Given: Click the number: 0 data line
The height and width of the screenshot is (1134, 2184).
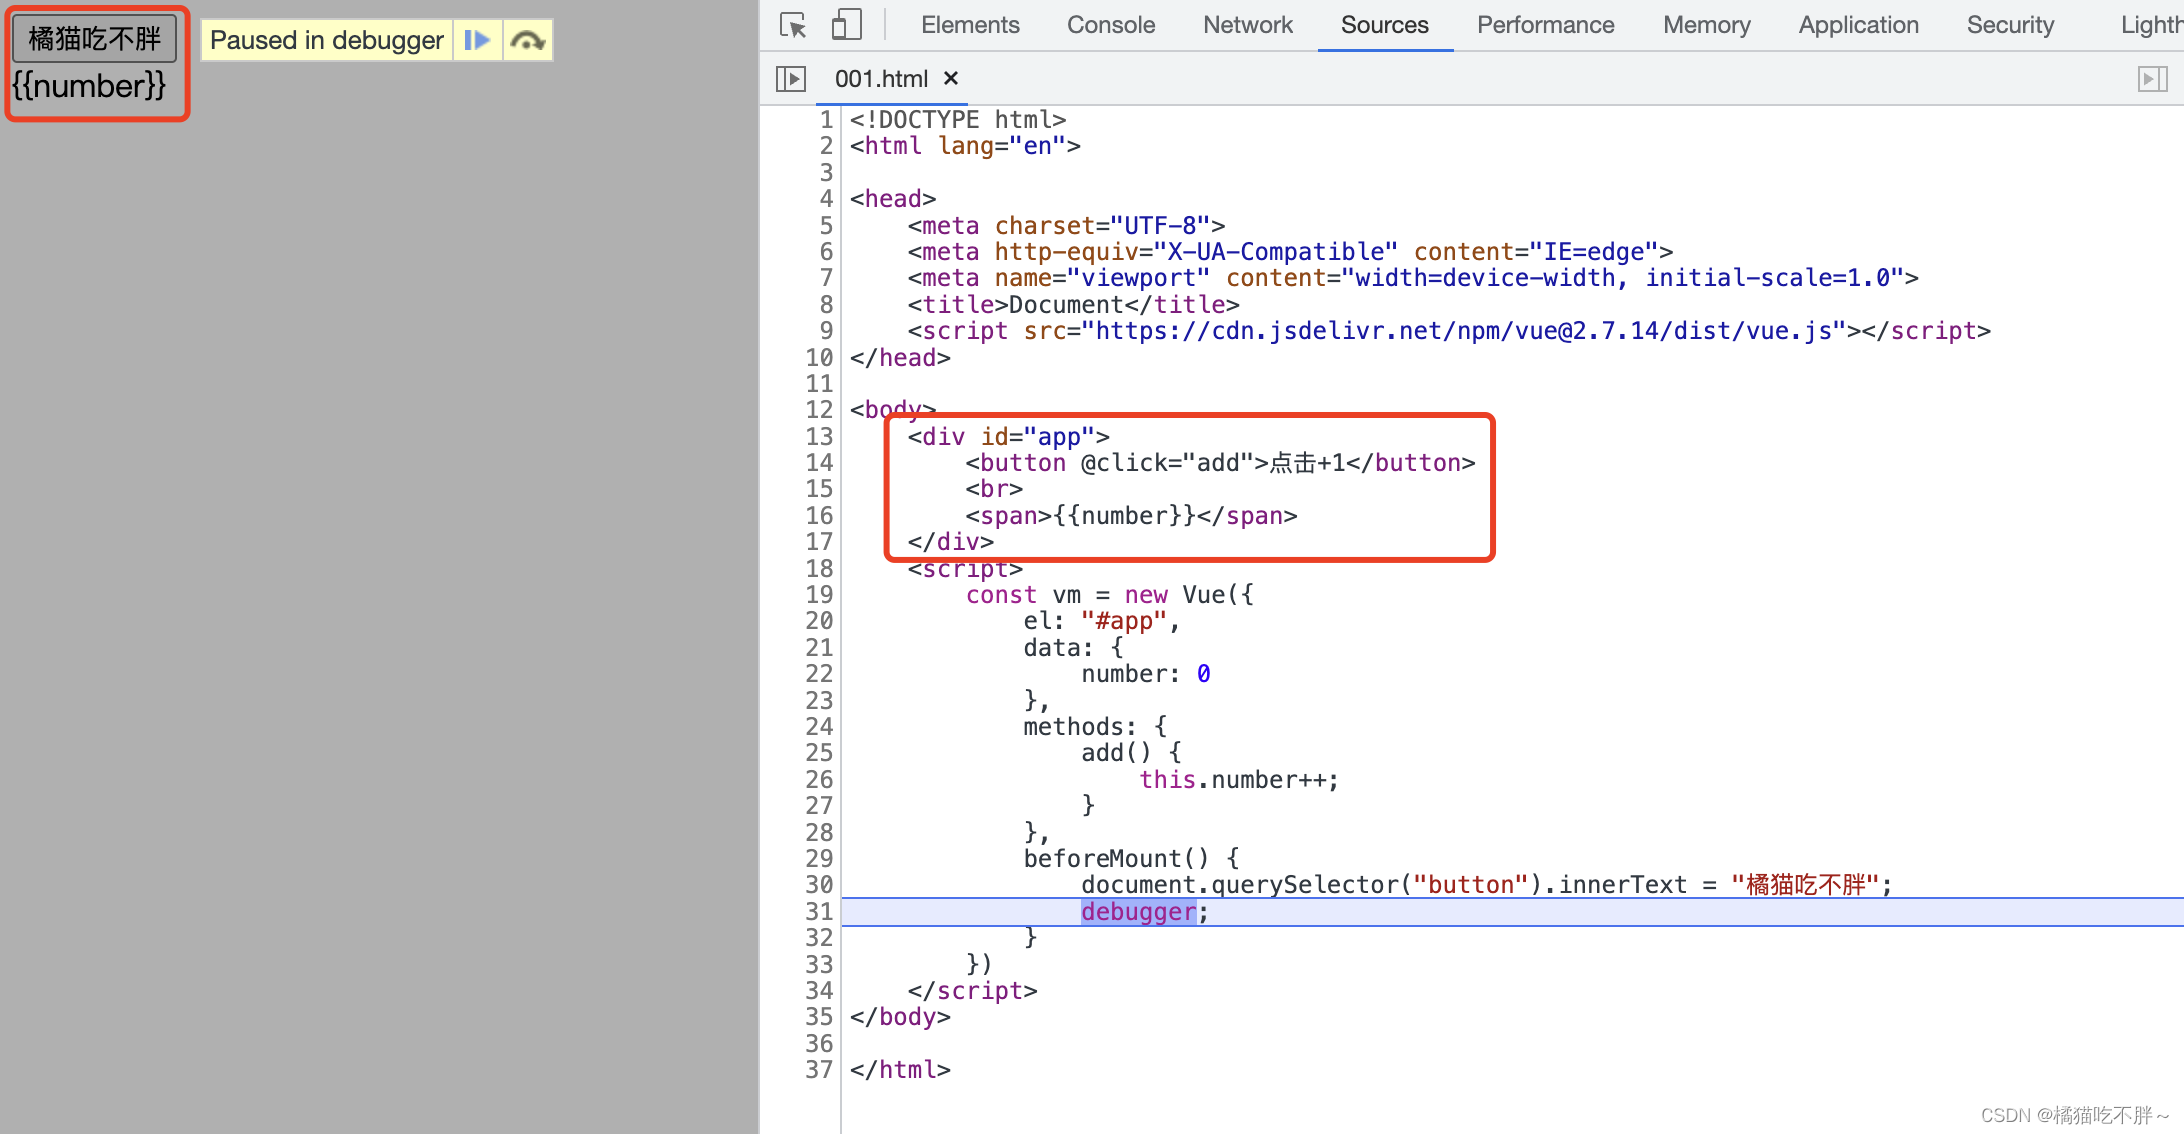Looking at the screenshot, I should [x=1145, y=673].
